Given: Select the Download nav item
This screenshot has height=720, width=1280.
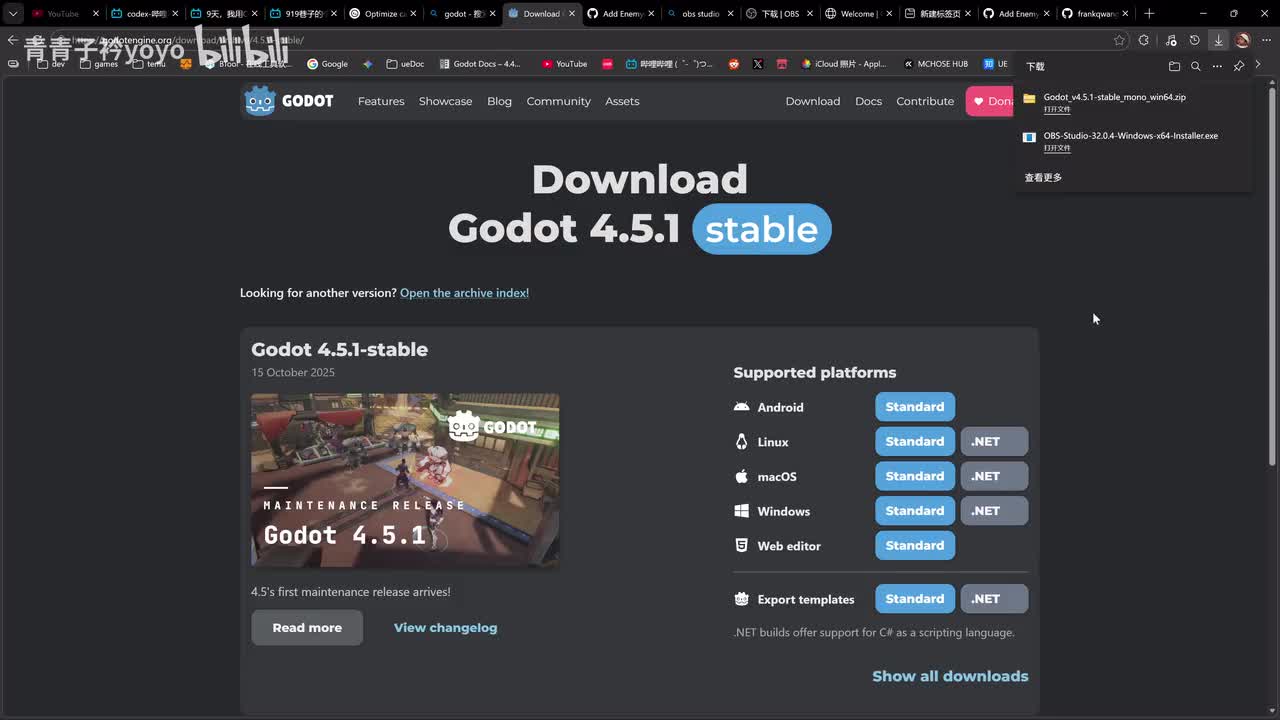Looking at the screenshot, I should (813, 101).
